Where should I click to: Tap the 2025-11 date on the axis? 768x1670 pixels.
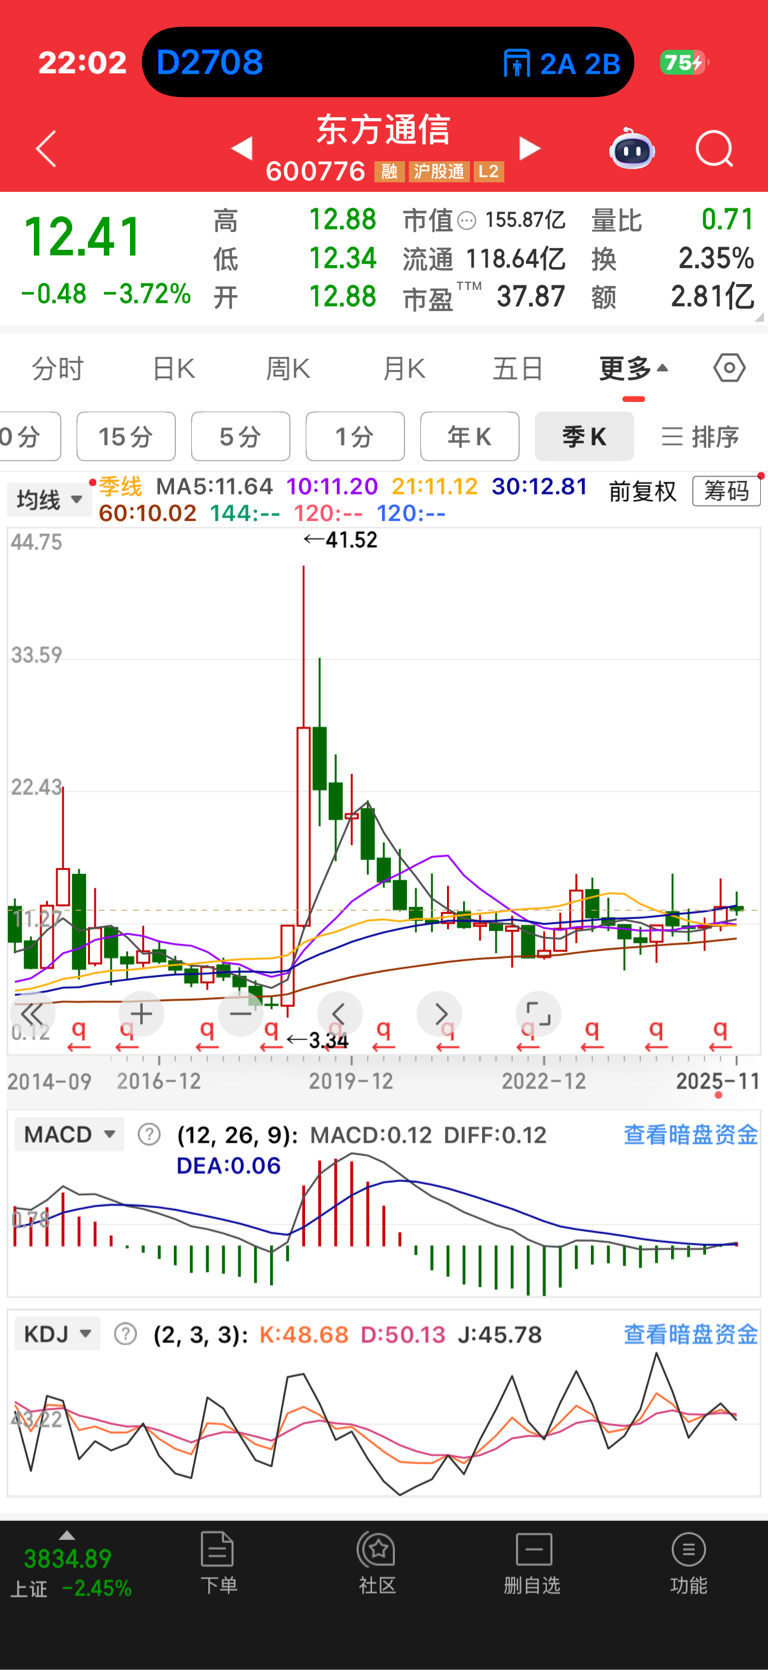tap(718, 1081)
